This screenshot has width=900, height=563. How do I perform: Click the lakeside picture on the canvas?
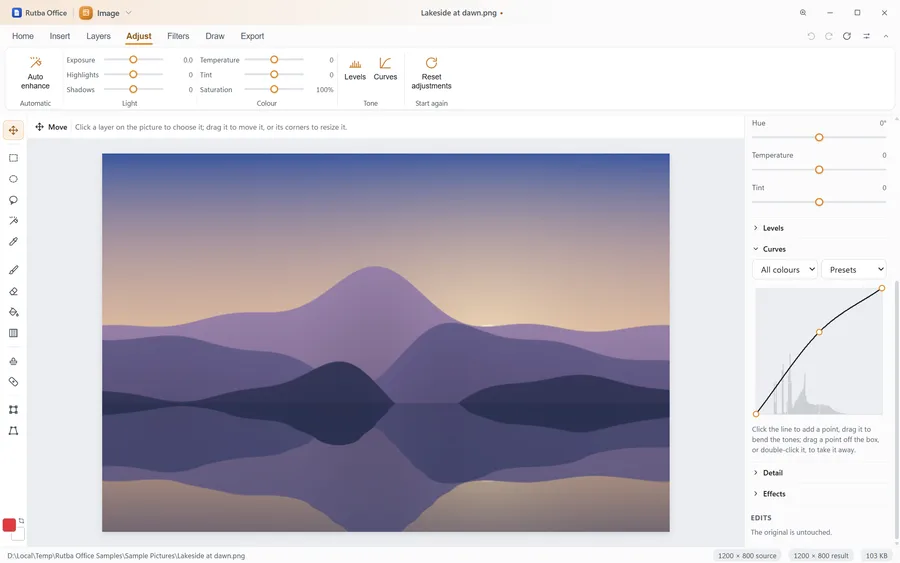pos(386,343)
